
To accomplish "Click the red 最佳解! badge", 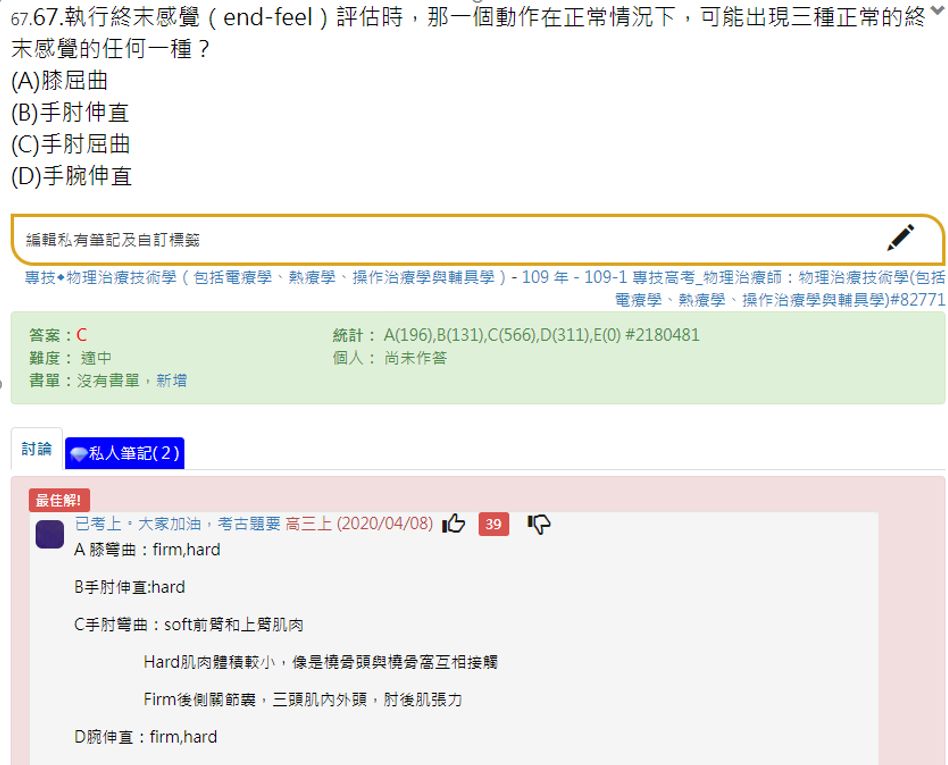I will (x=59, y=500).
